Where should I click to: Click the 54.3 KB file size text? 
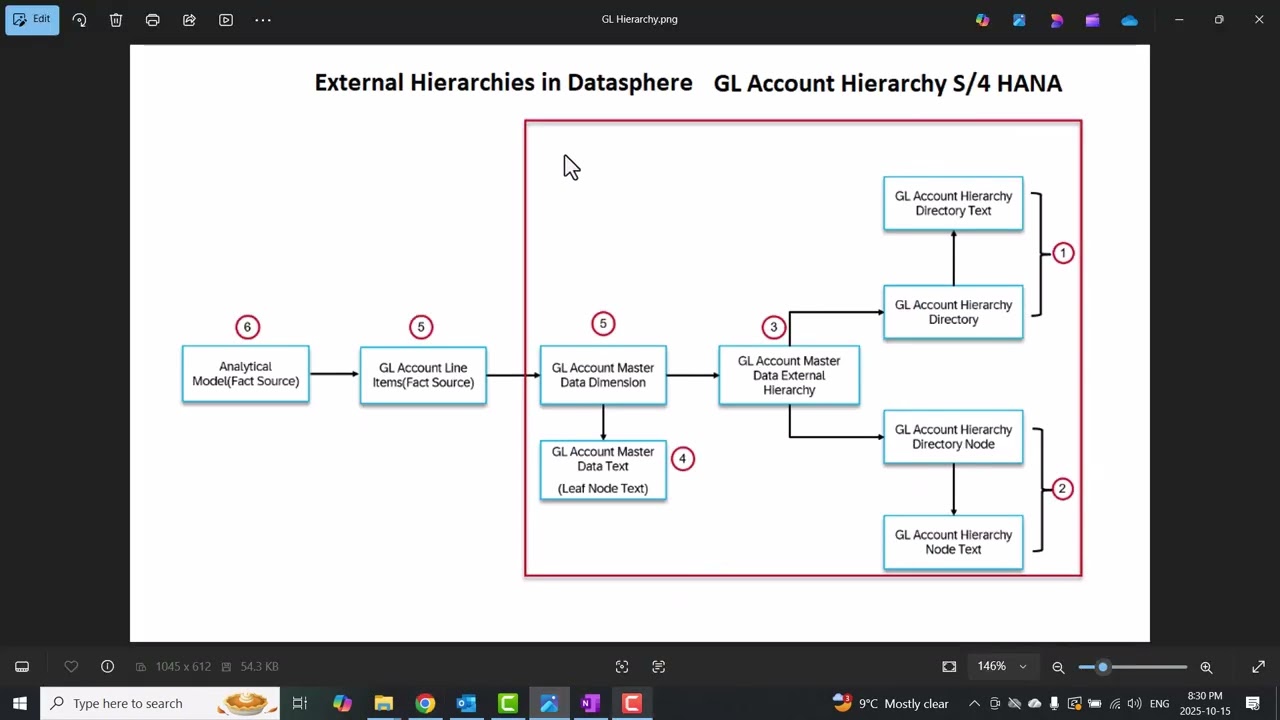point(259,667)
